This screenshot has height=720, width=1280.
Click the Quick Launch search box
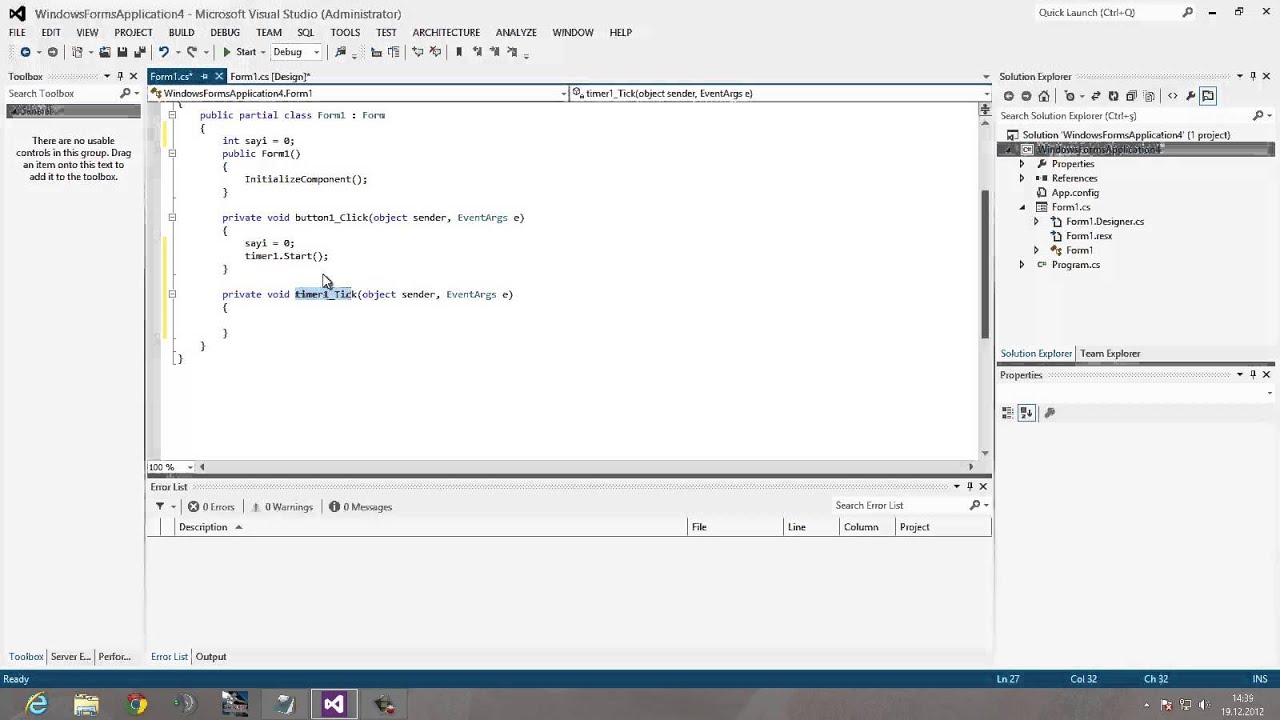tap(1107, 13)
